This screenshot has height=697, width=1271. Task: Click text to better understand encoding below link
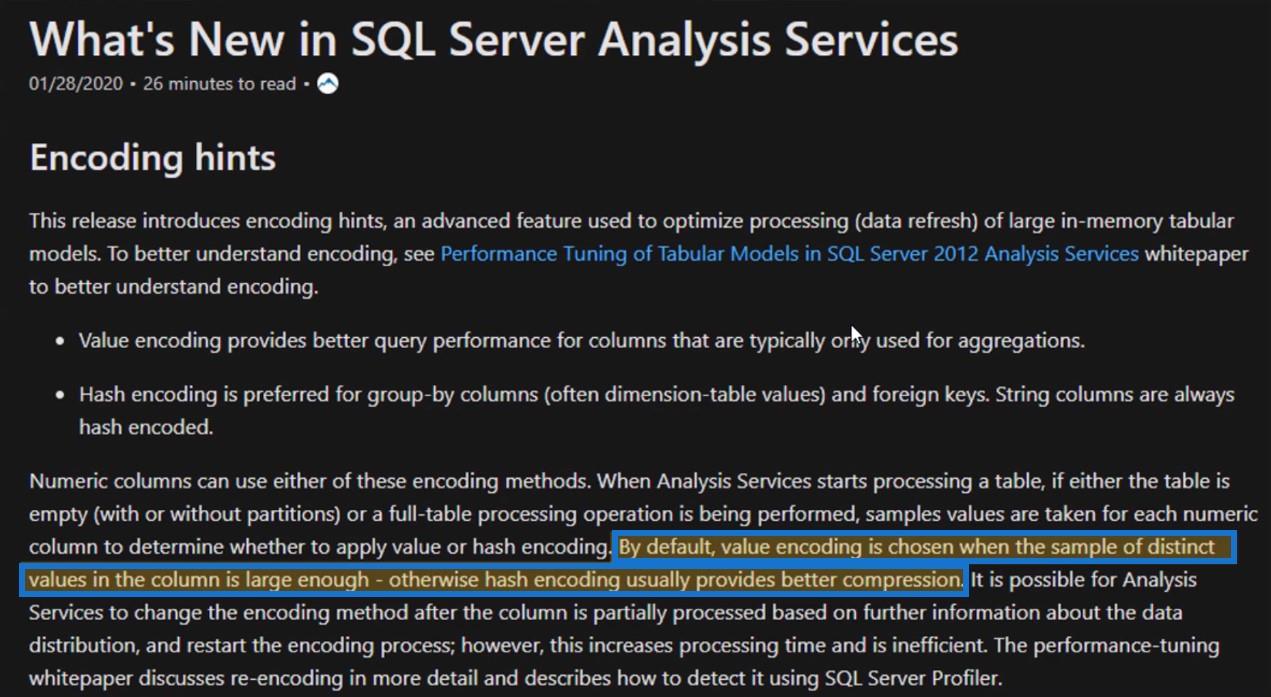173,288
